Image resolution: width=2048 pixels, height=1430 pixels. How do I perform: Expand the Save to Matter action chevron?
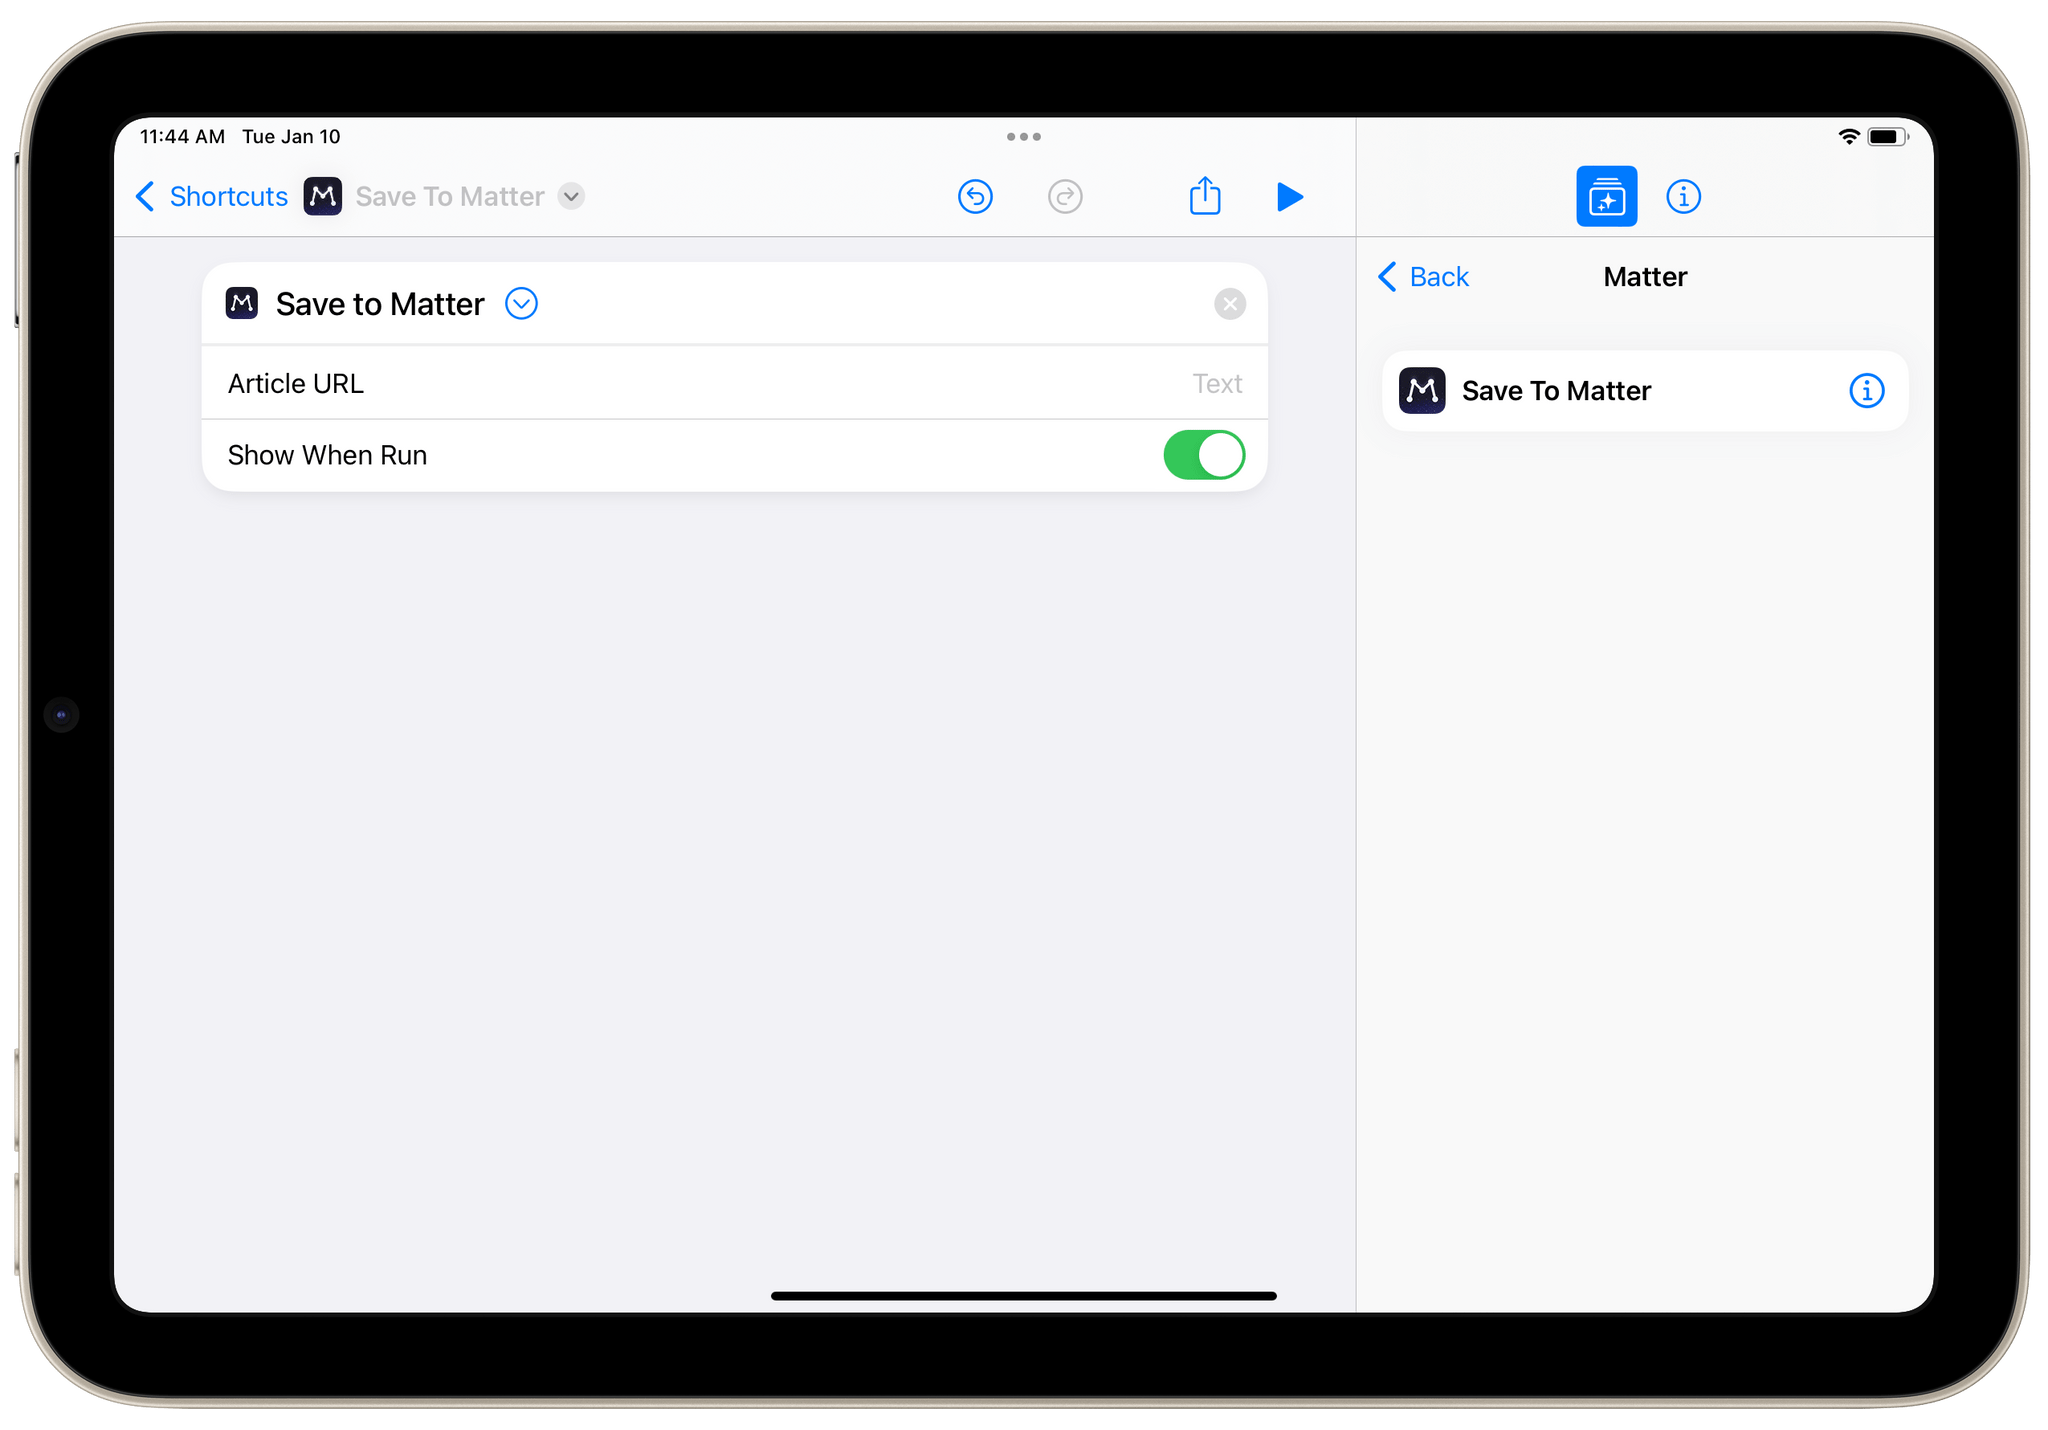coord(521,303)
